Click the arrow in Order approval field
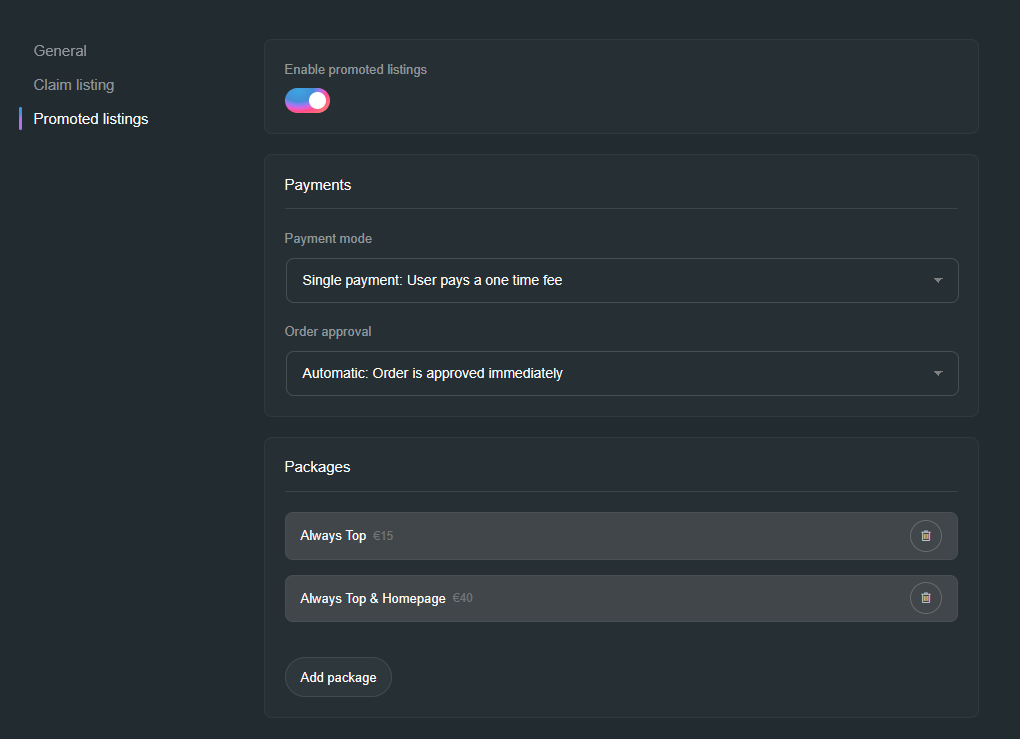Image resolution: width=1020 pixels, height=739 pixels. pyautogui.click(x=937, y=373)
